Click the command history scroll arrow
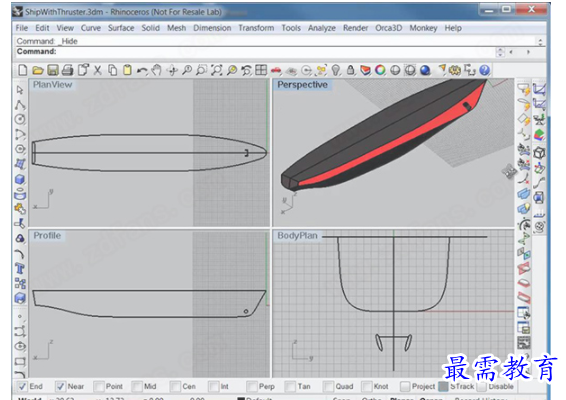 pos(540,41)
